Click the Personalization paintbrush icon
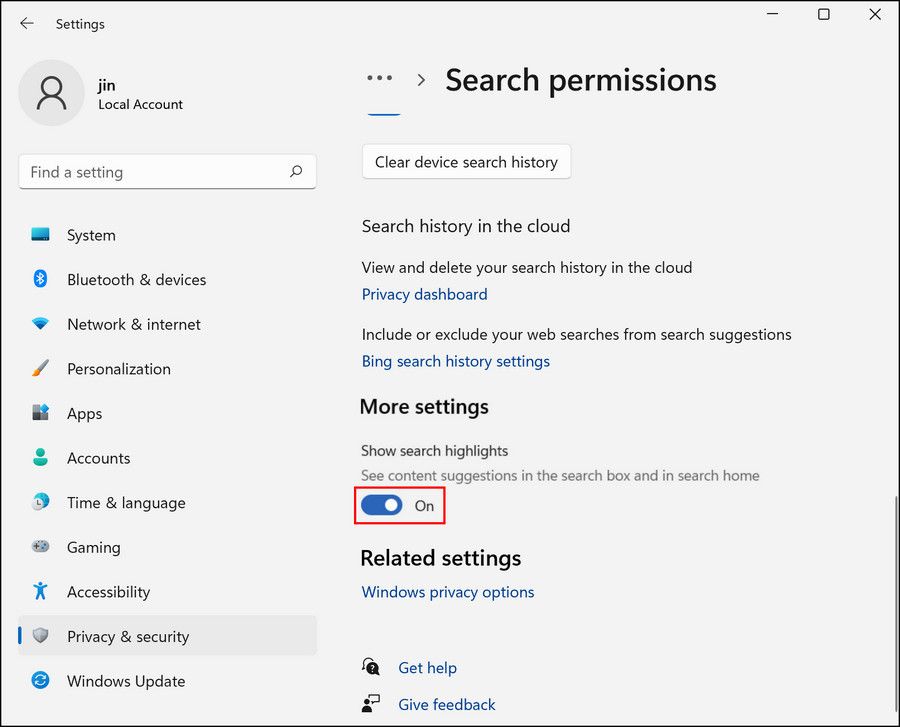The height and width of the screenshot is (727, 900). pos(40,369)
